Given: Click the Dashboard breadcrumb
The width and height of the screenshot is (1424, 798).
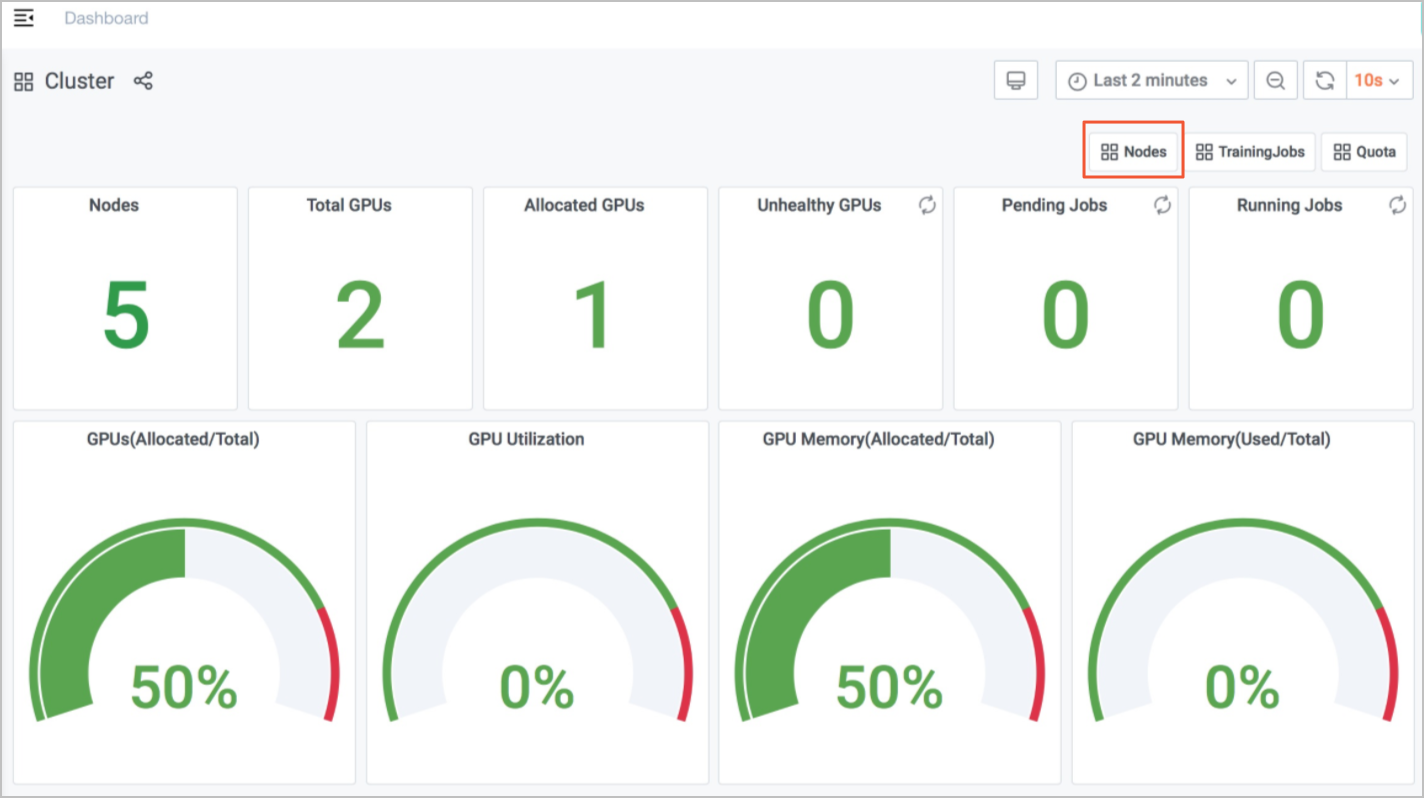Looking at the screenshot, I should point(106,18).
